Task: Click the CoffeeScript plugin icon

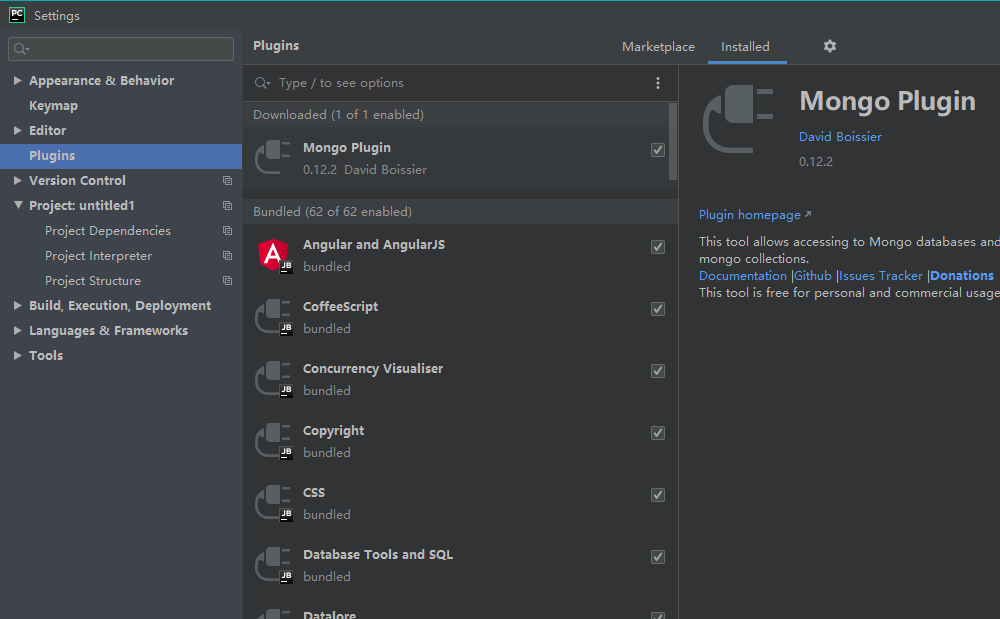Action: pos(273,317)
